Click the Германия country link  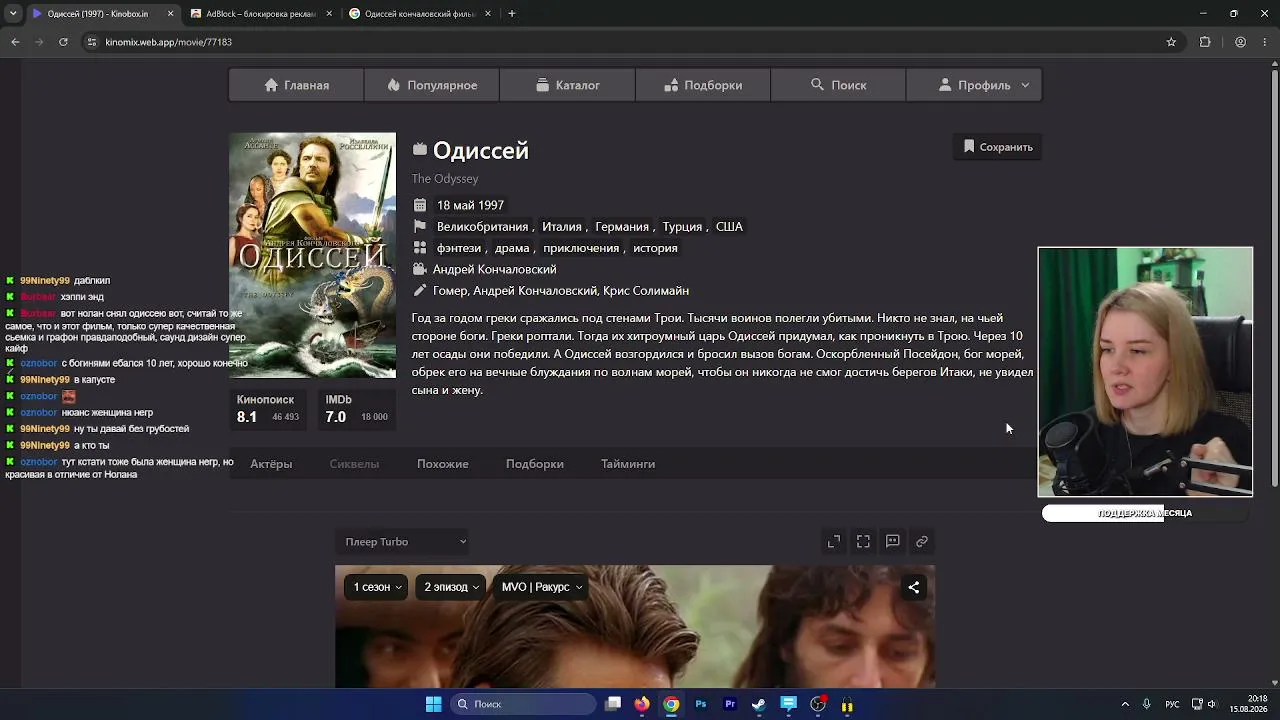[622, 227]
